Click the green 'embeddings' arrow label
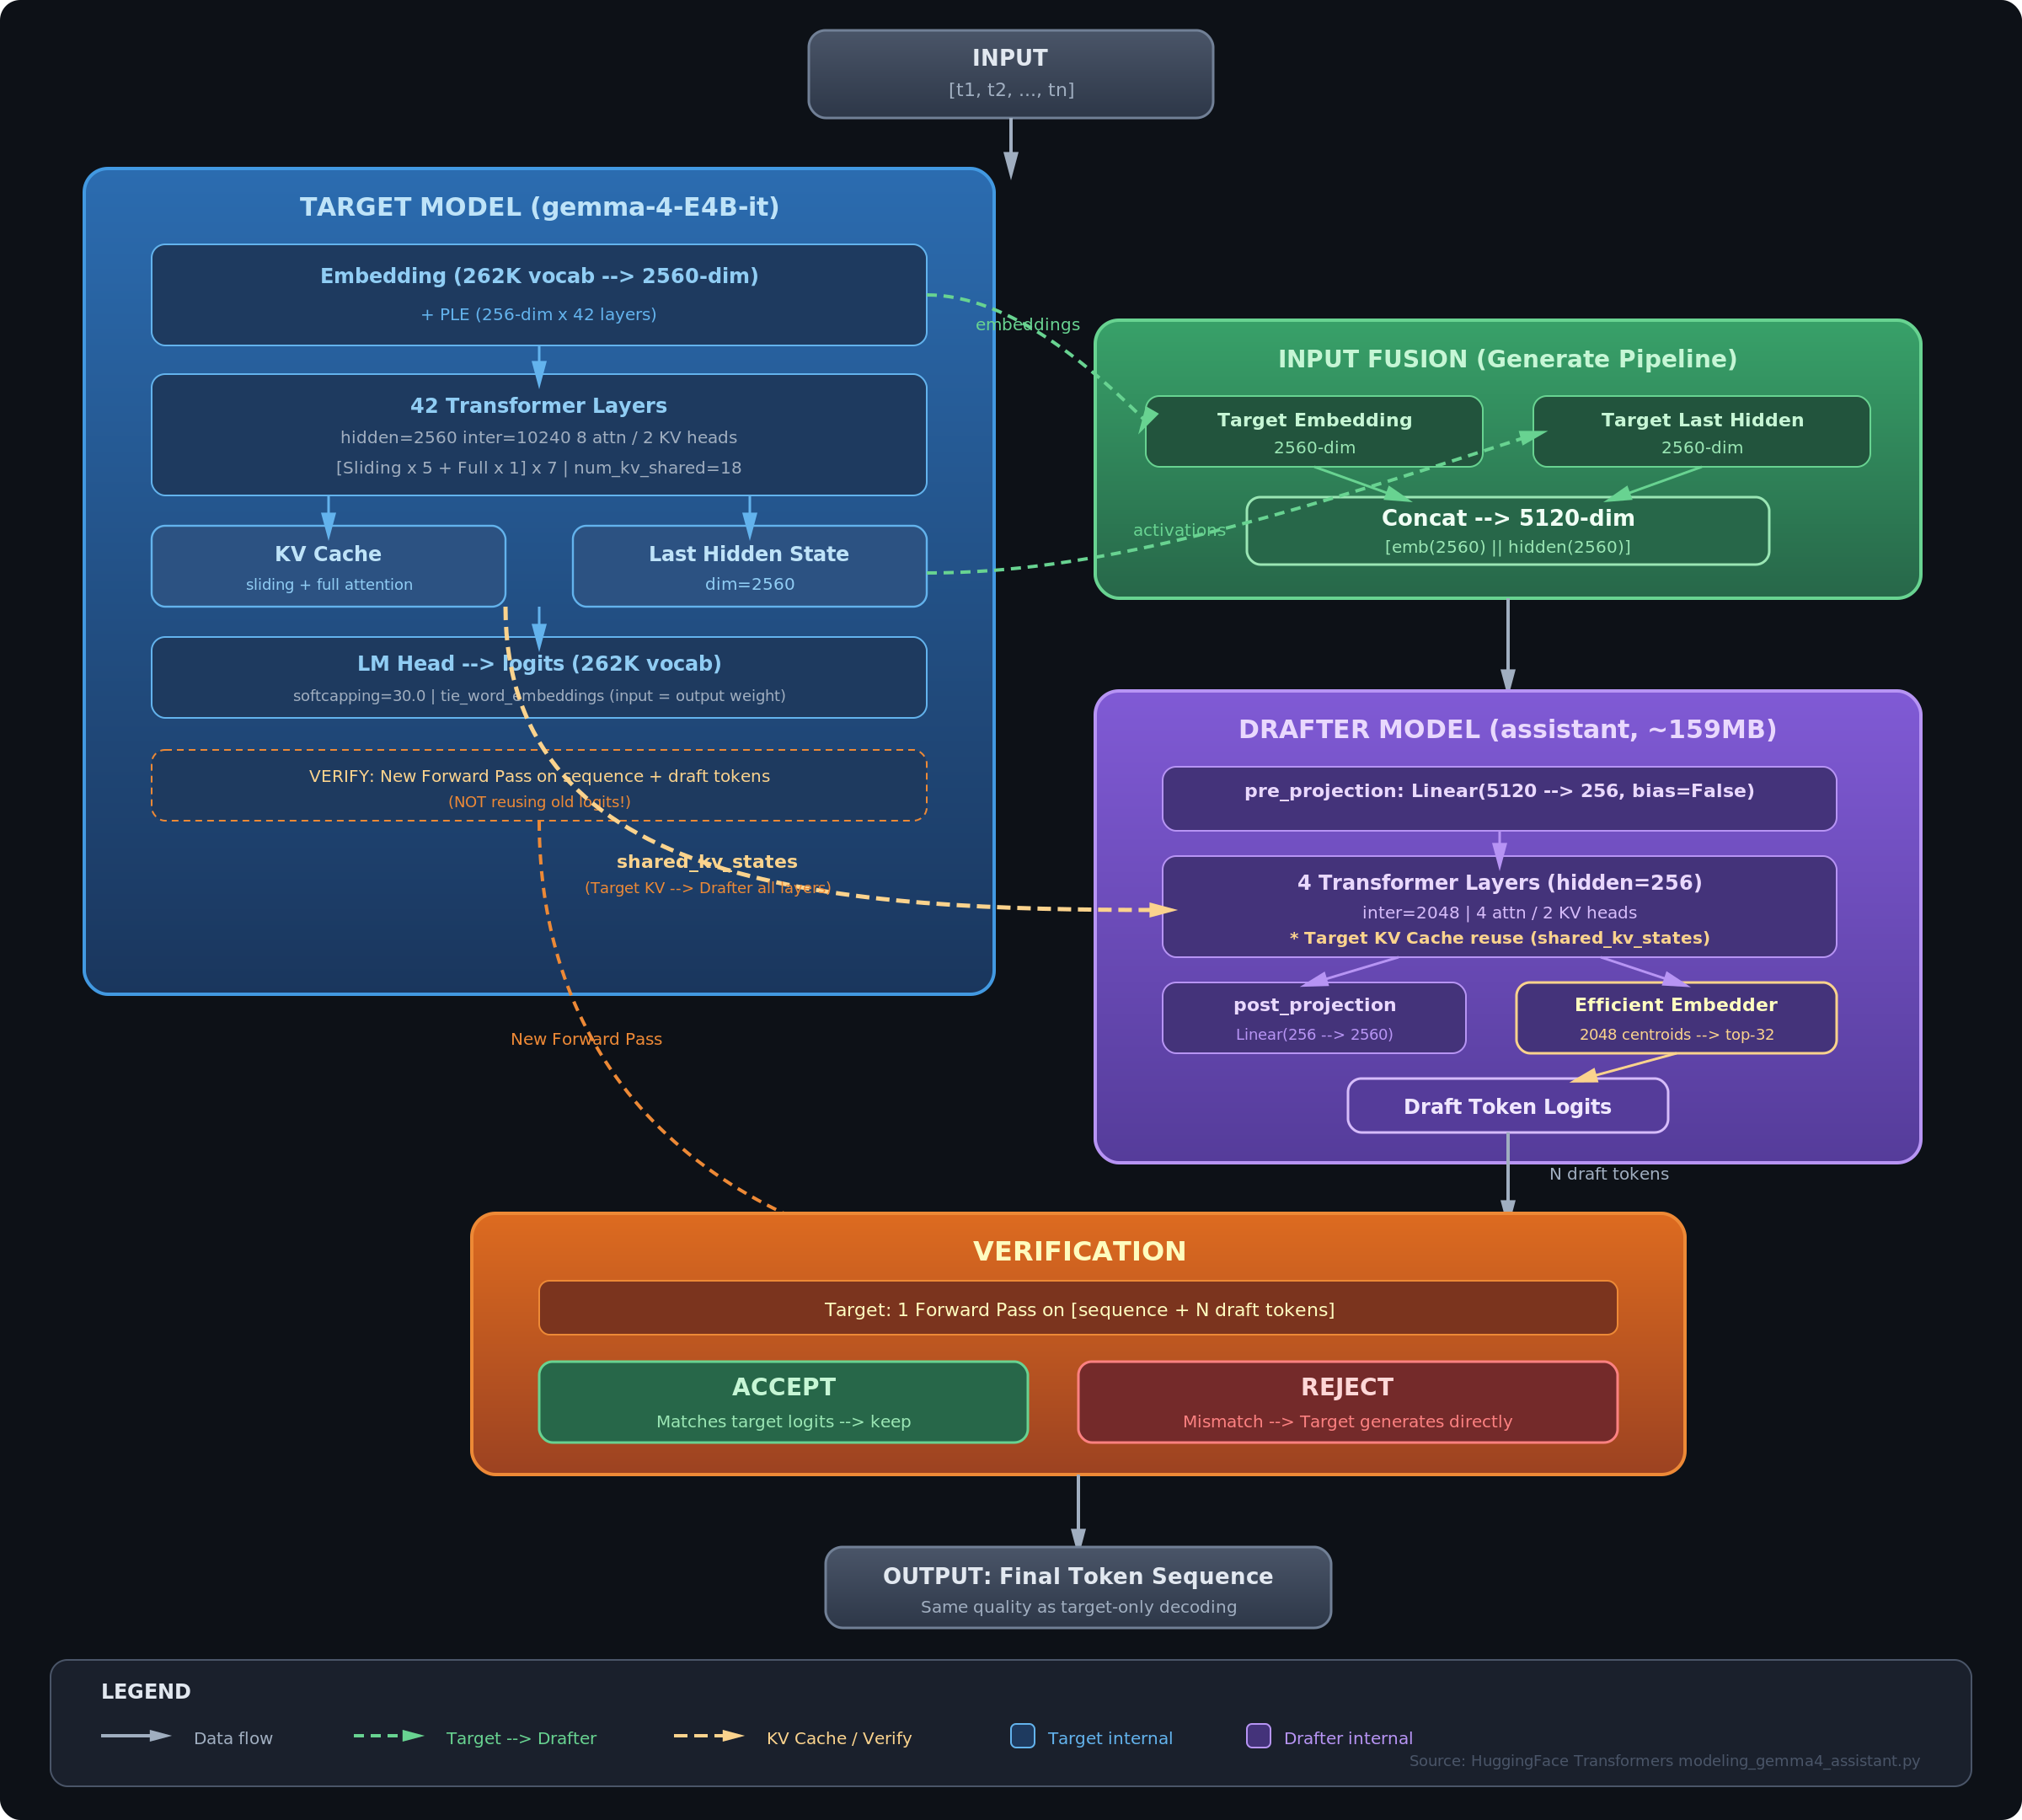This screenshot has height=1820, width=2022. pyautogui.click(x=1027, y=324)
